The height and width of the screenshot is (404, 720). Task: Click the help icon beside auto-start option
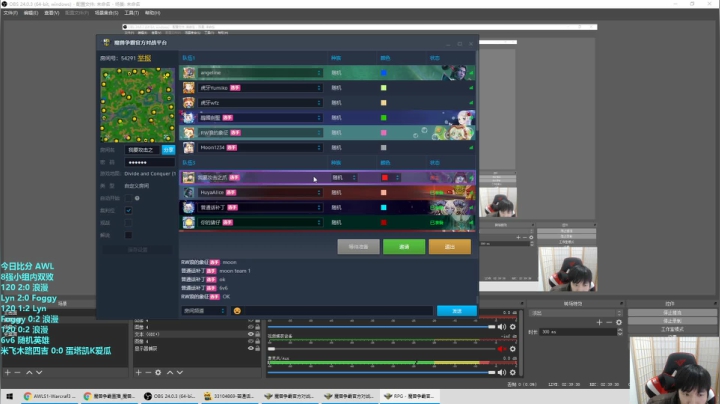coord(137,198)
